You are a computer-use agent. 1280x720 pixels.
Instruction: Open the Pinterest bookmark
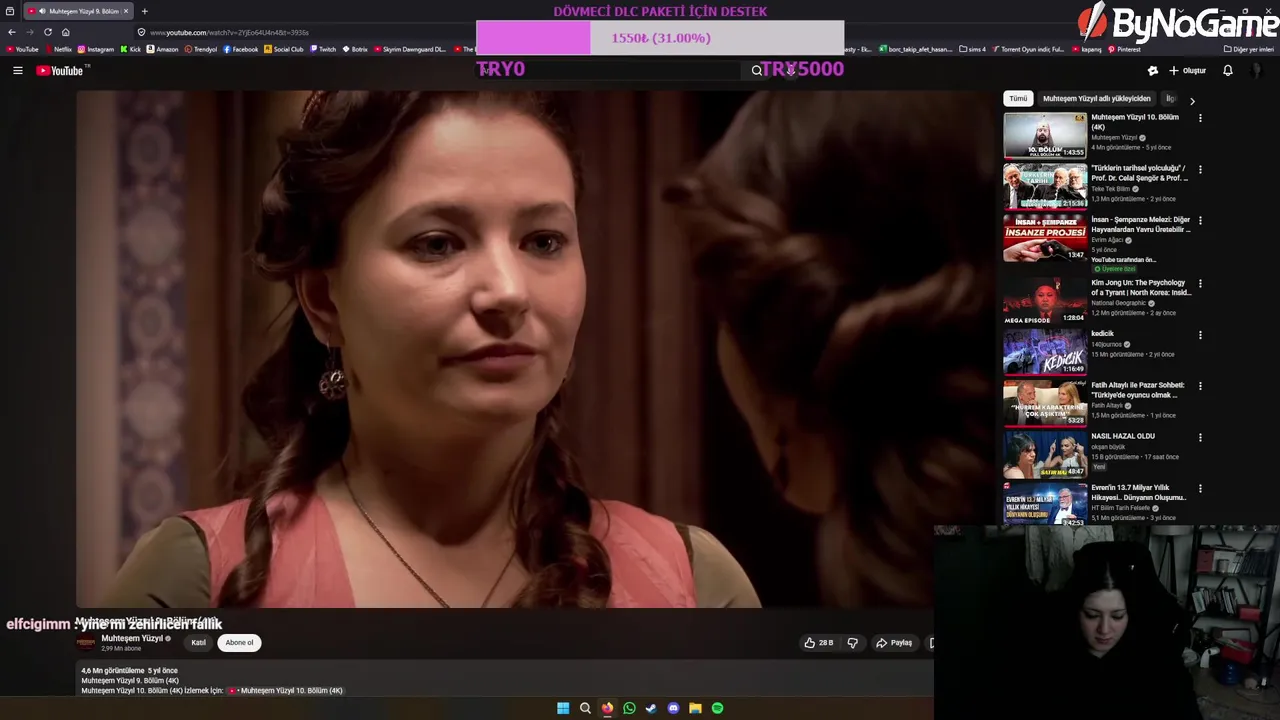point(1124,49)
